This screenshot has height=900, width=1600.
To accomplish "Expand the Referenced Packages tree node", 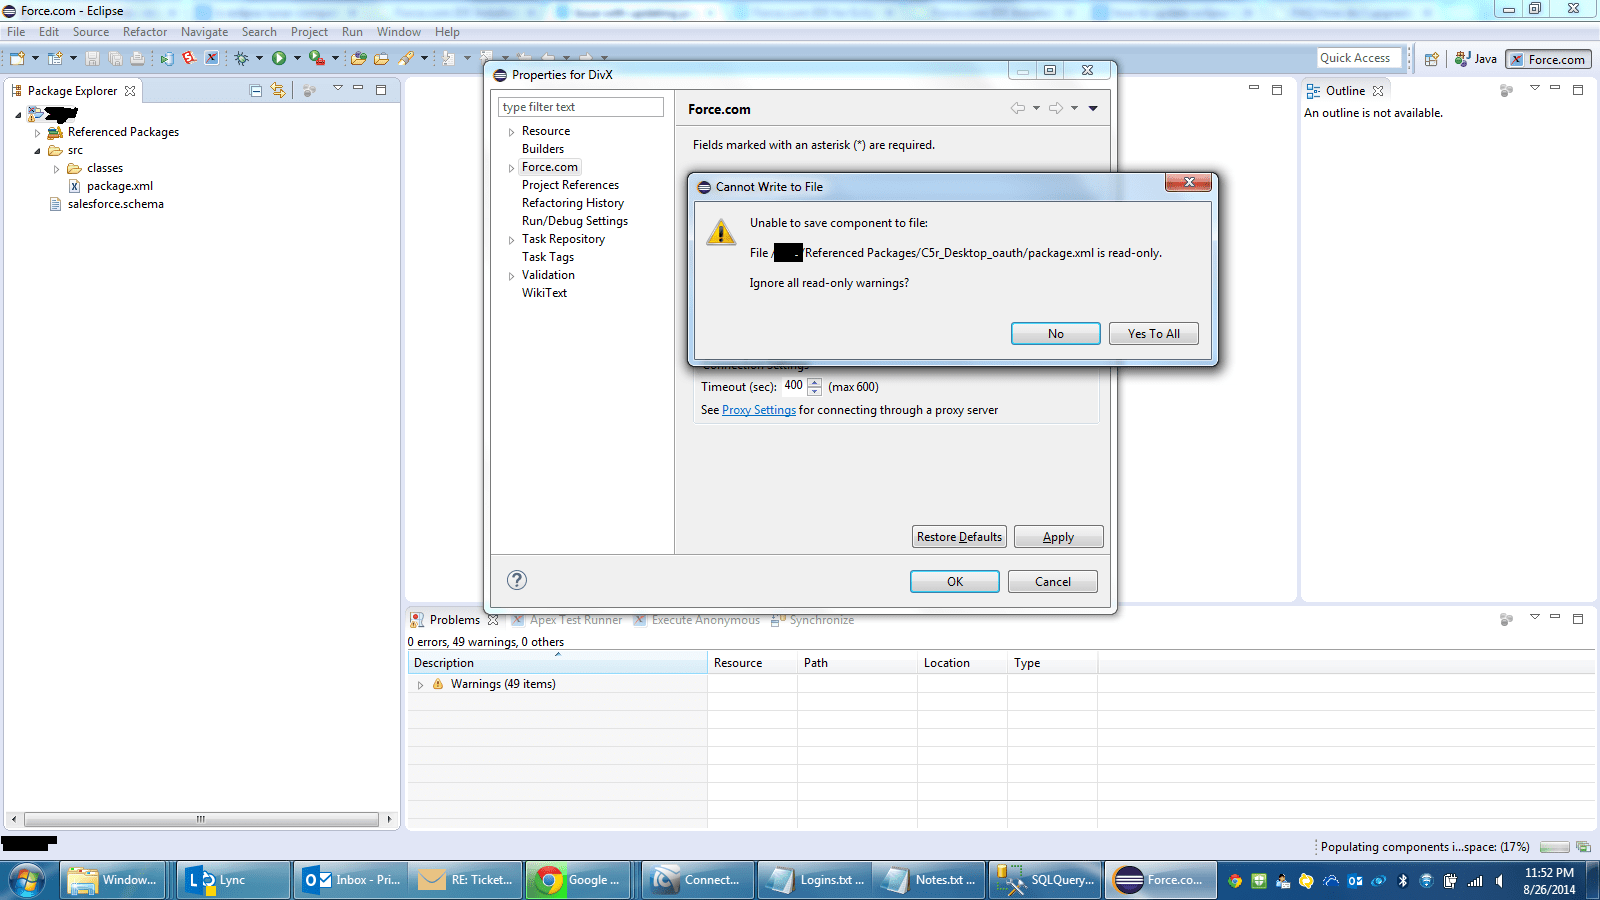I will tap(37, 131).
